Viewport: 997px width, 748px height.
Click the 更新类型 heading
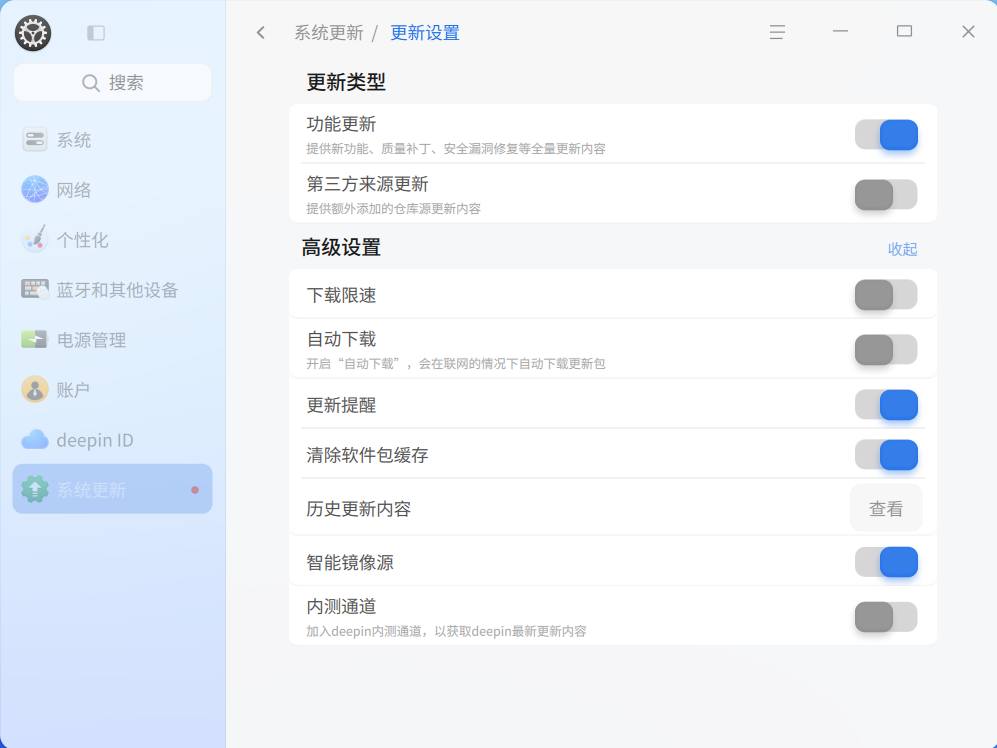[346, 82]
